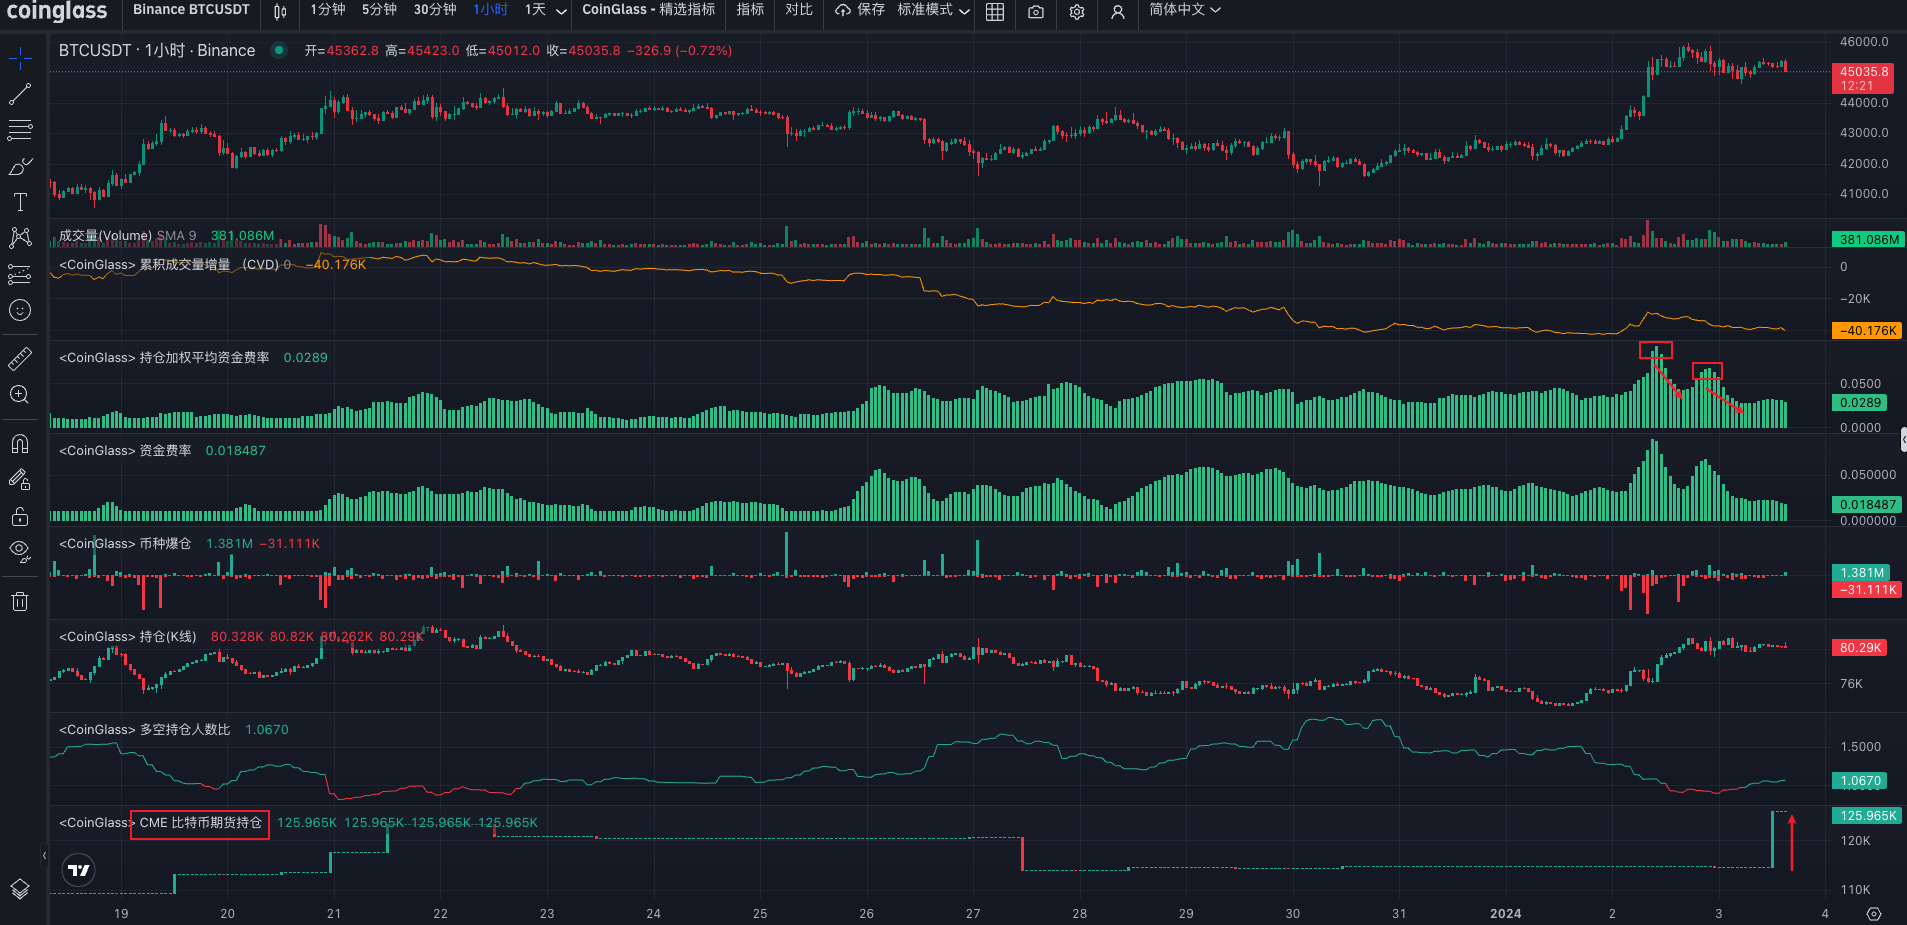Click the 对比 compare button
This screenshot has width=1907, height=925.
pos(799,9)
